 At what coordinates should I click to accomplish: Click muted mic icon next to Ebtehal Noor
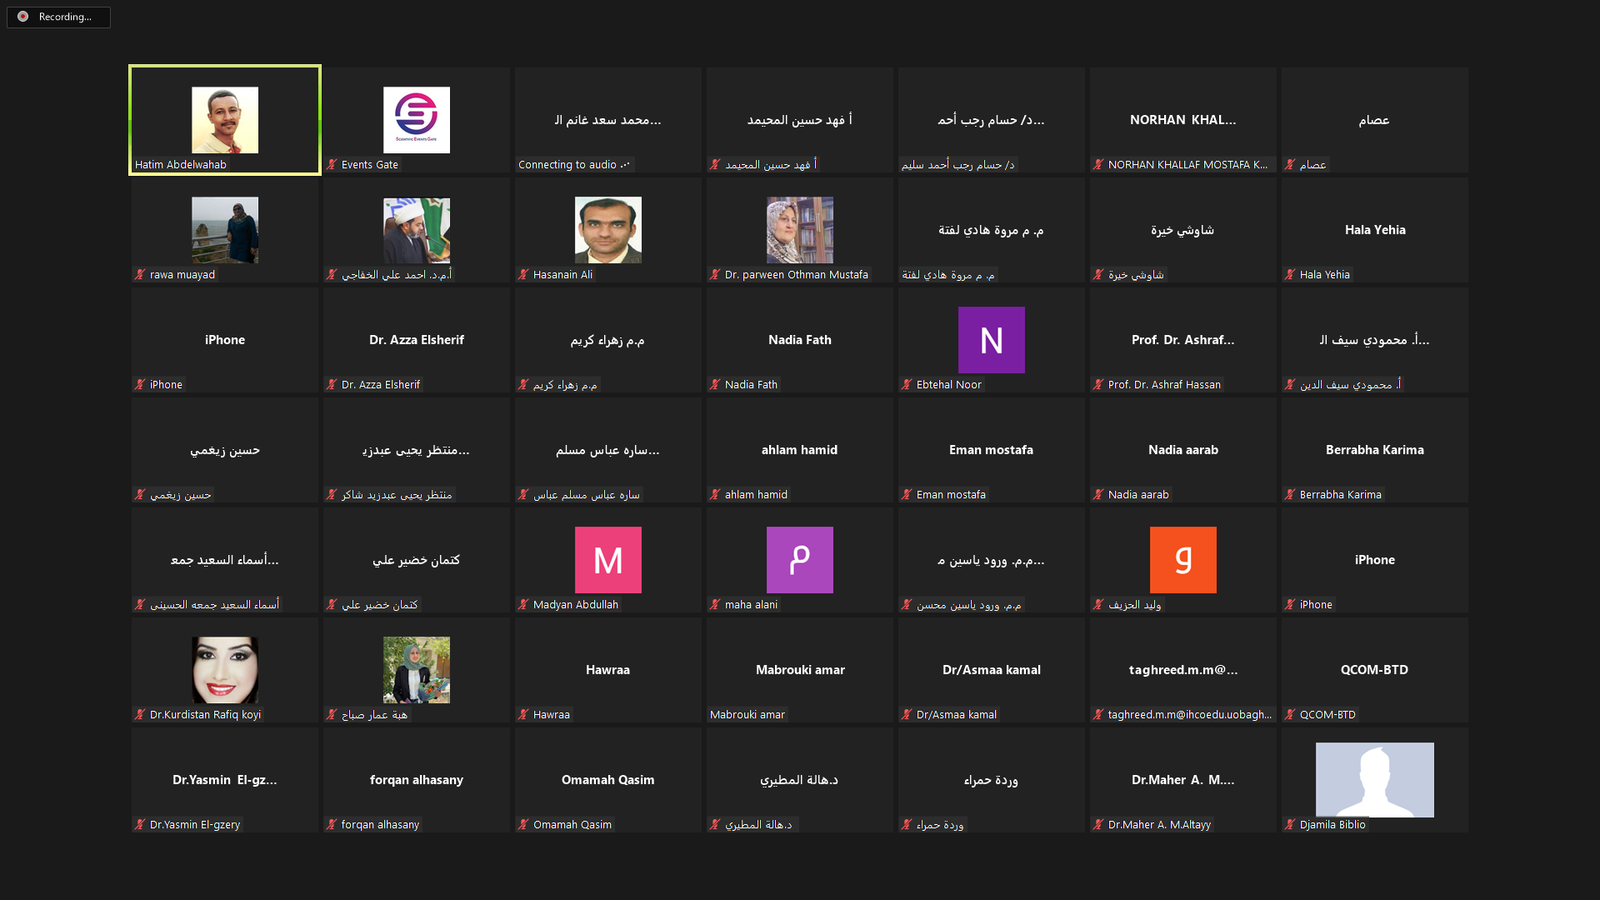tap(907, 384)
